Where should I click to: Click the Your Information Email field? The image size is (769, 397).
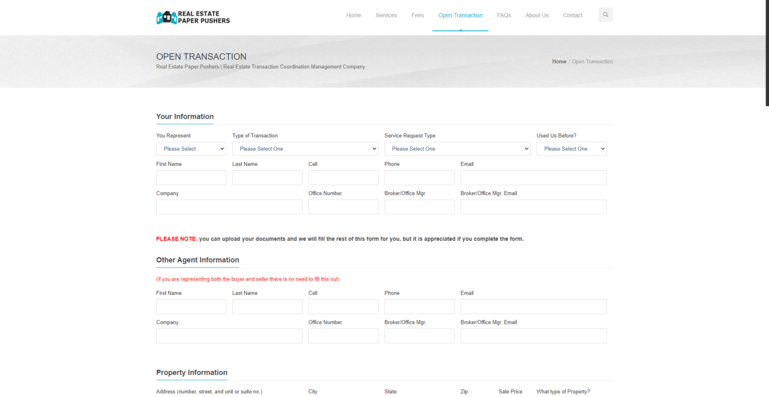533,178
